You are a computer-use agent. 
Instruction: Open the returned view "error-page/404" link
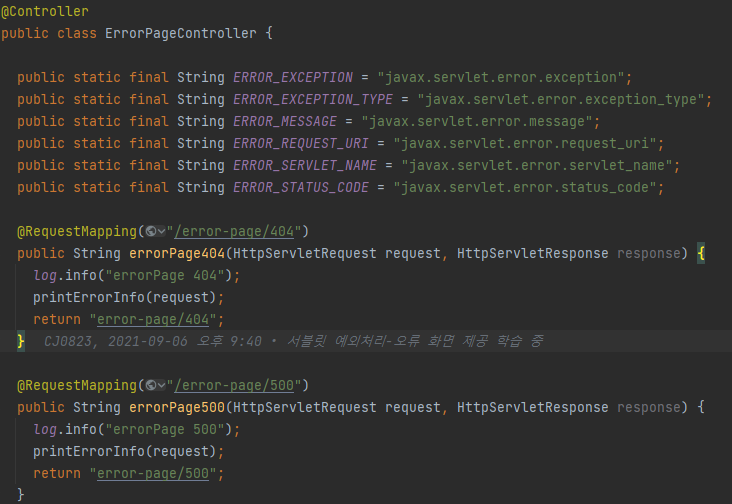(153, 320)
